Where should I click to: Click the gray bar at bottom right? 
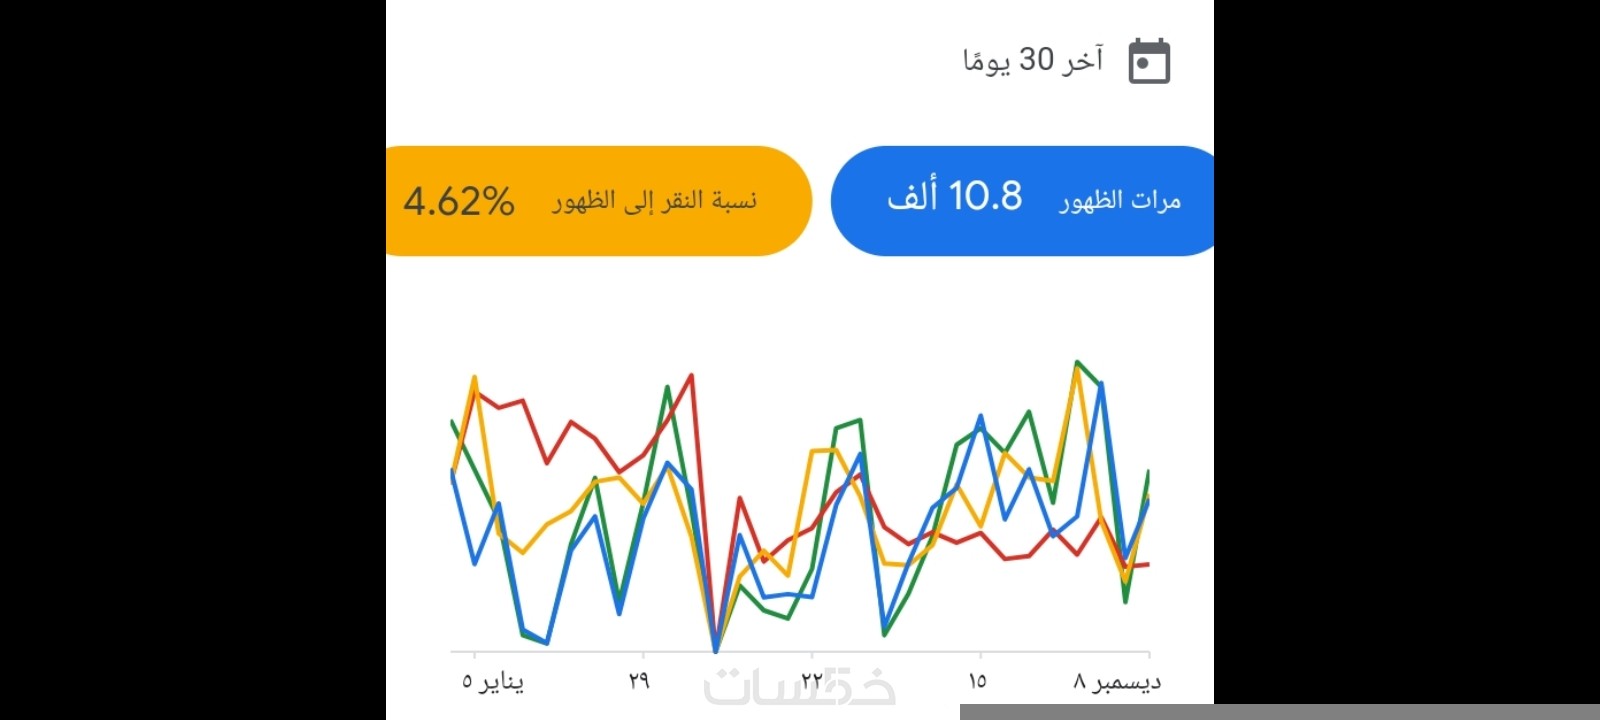coord(1280,712)
